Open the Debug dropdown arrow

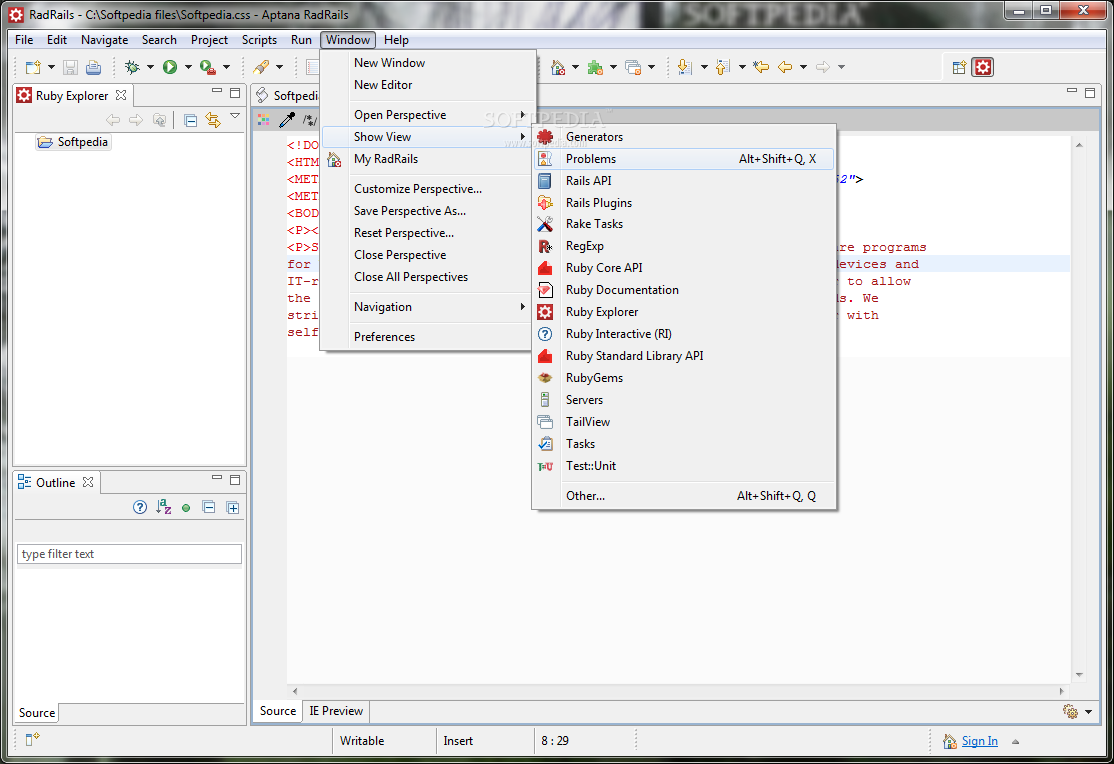tap(150, 68)
